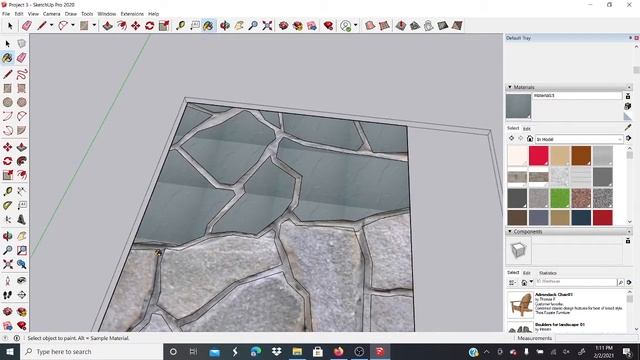Switch to the Components Statistics tab
The image size is (640, 360).
coord(548,273)
